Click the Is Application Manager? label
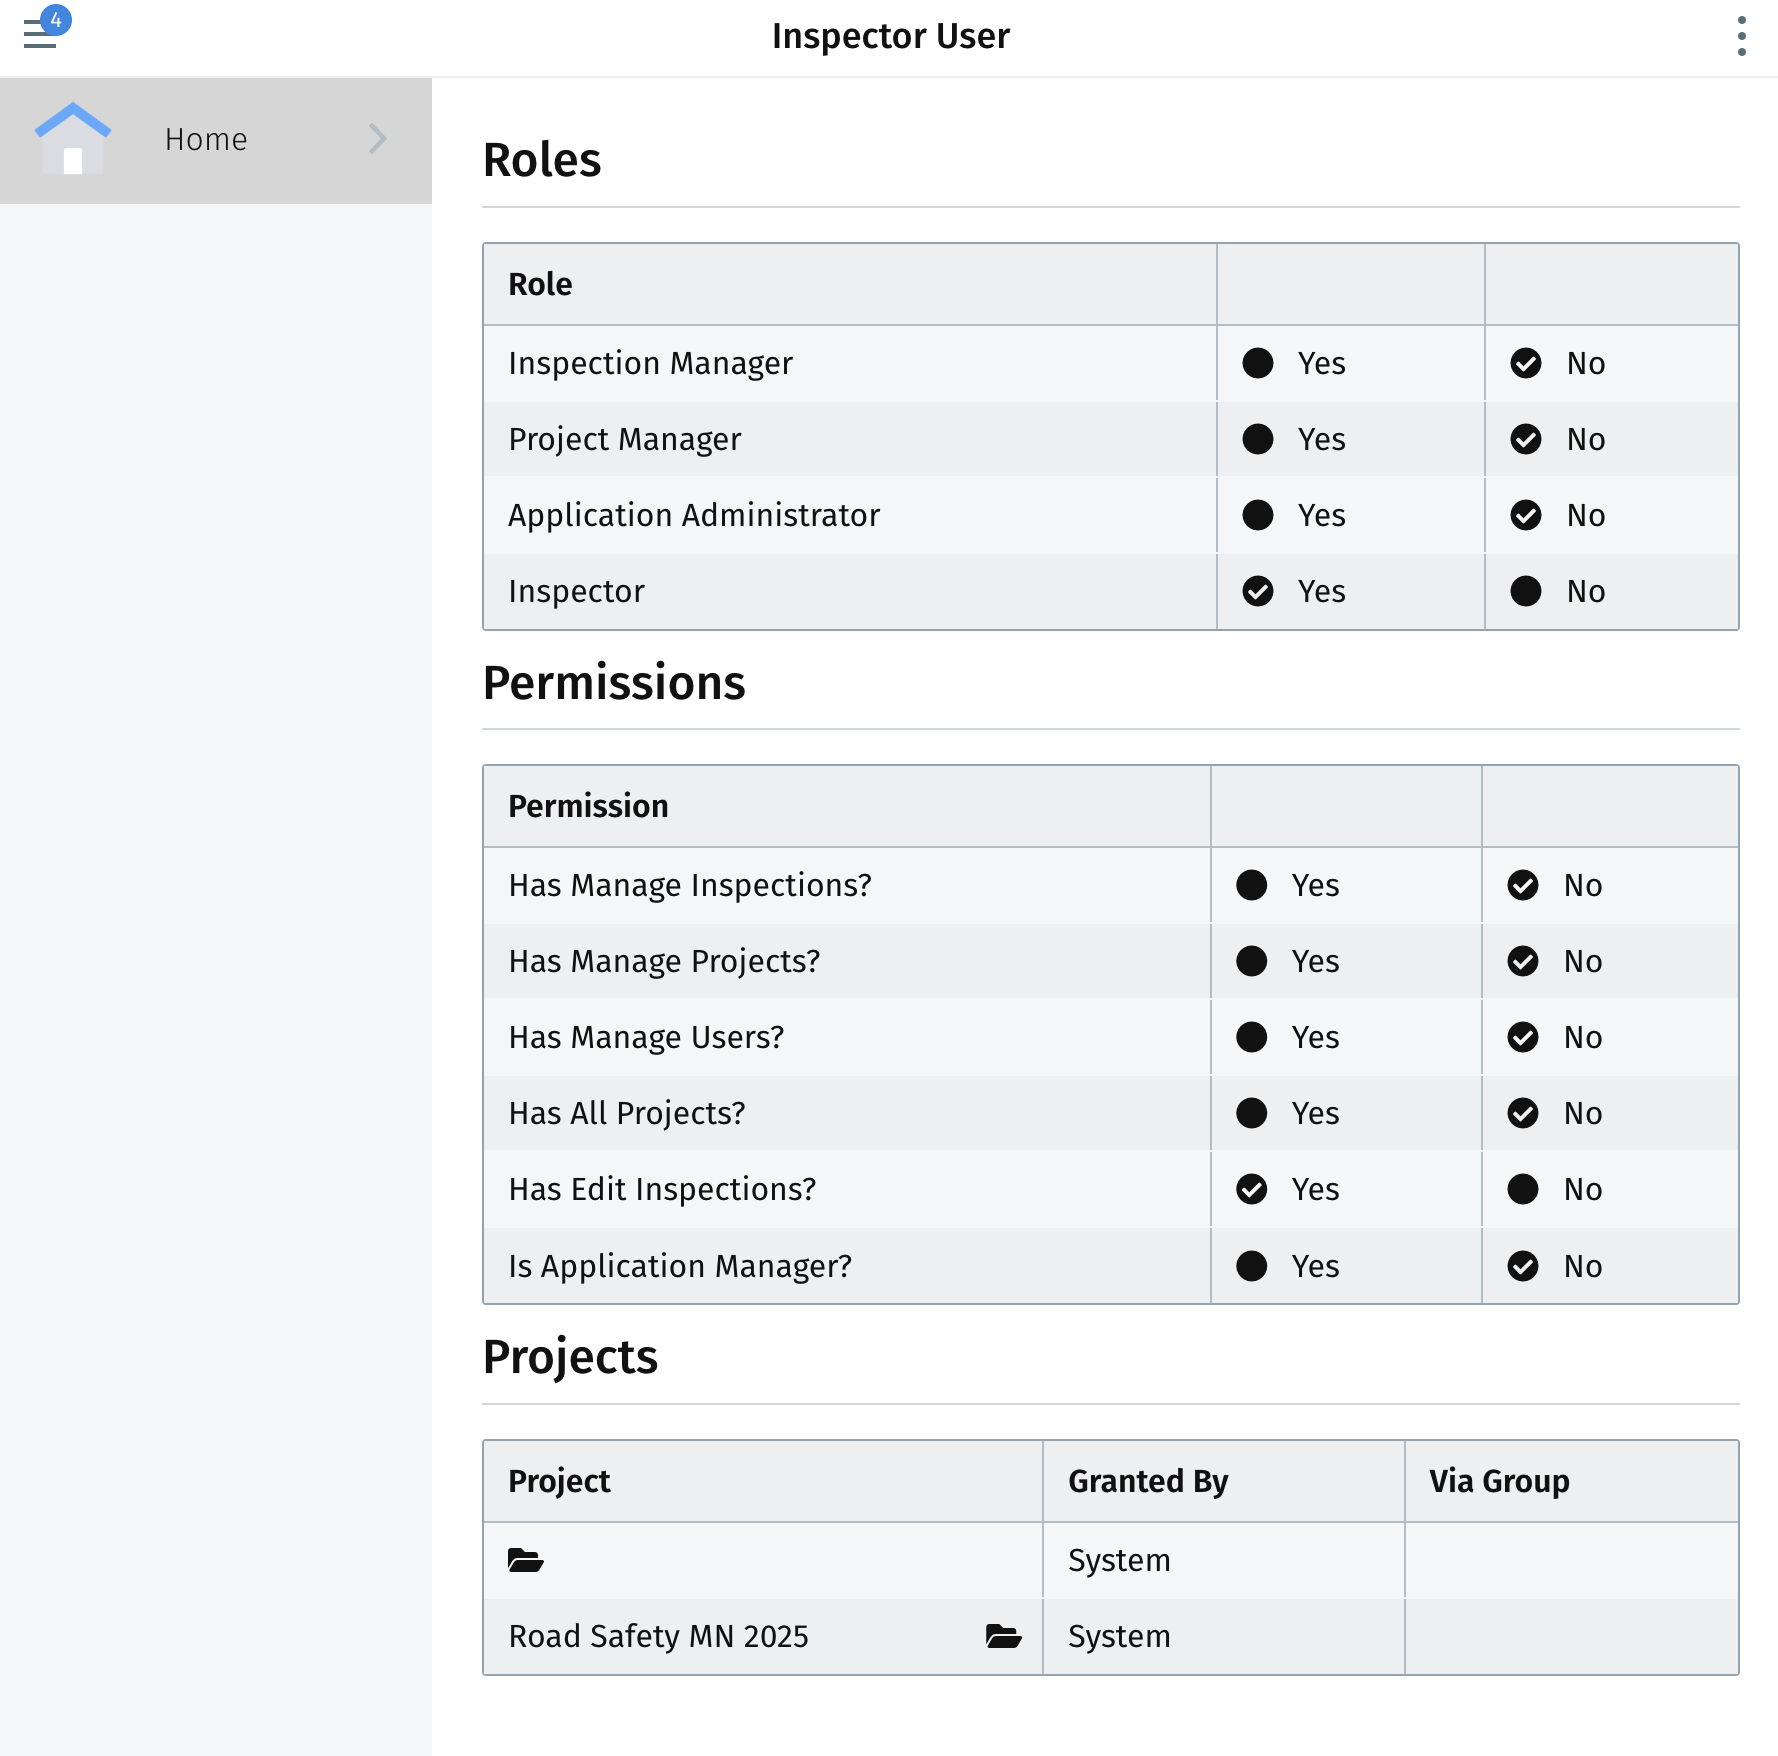 pyautogui.click(x=680, y=1266)
